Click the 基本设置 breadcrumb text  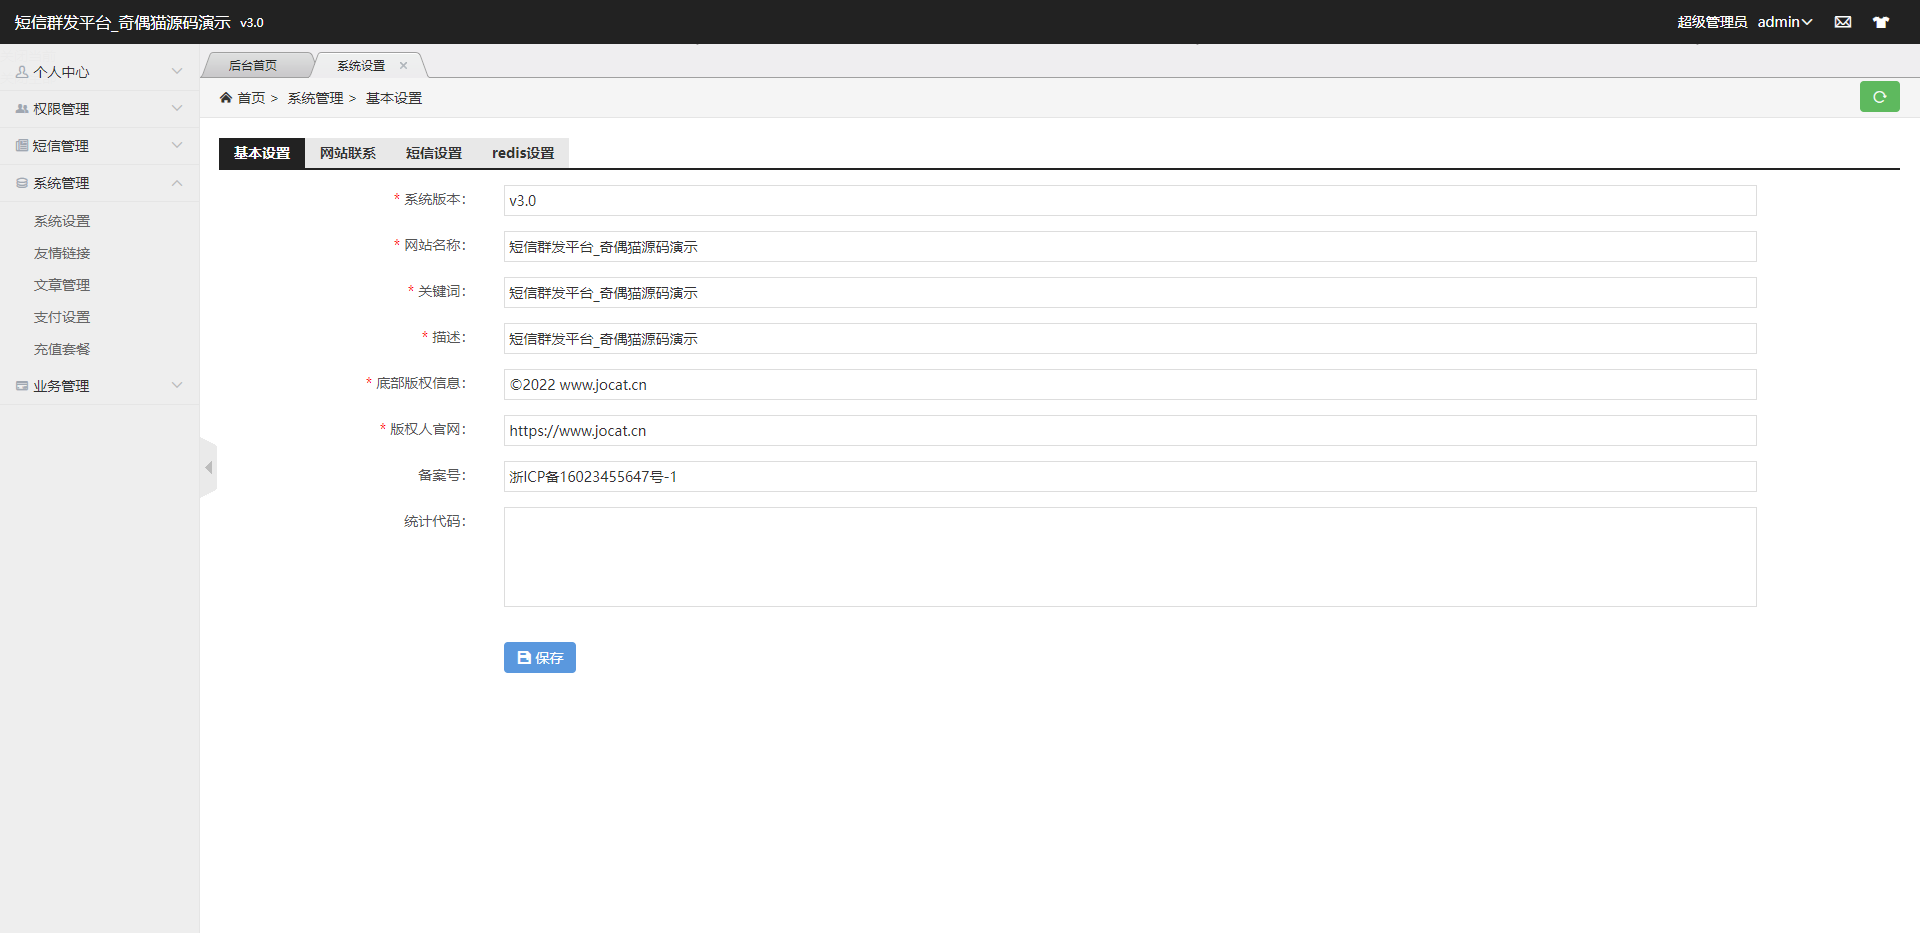pyautogui.click(x=394, y=98)
